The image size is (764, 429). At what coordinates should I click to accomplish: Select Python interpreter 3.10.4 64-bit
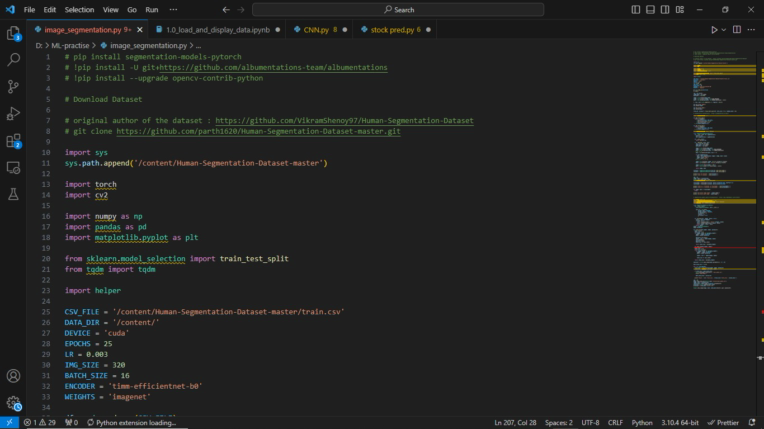pos(680,423)
